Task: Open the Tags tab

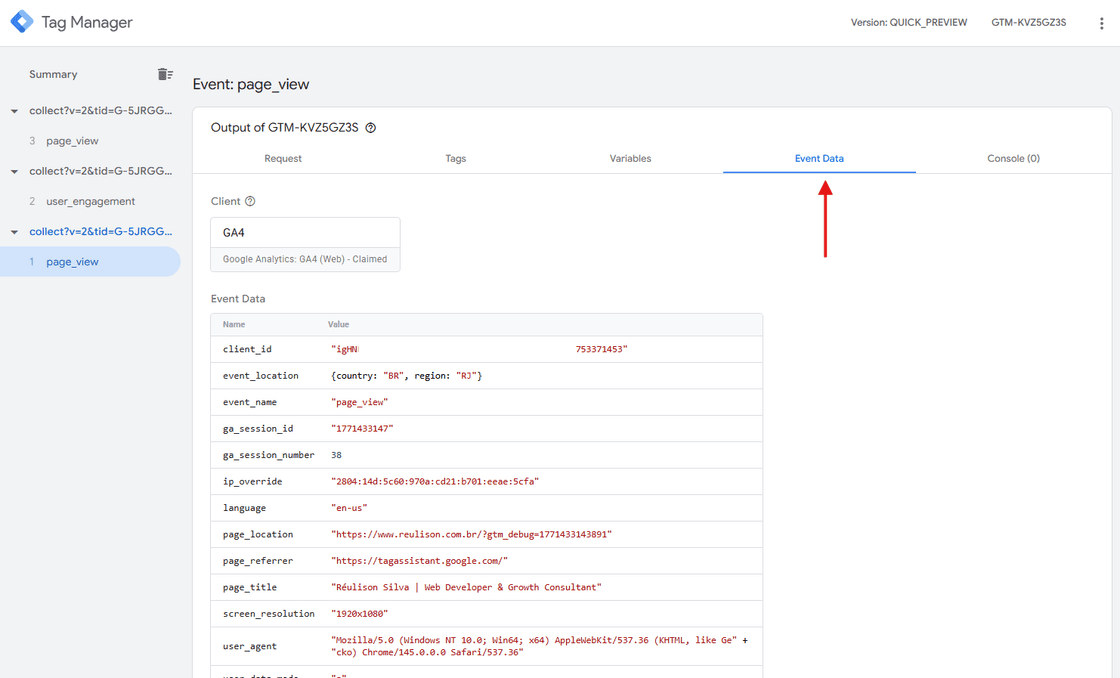Action: click(x=456, y=158)
